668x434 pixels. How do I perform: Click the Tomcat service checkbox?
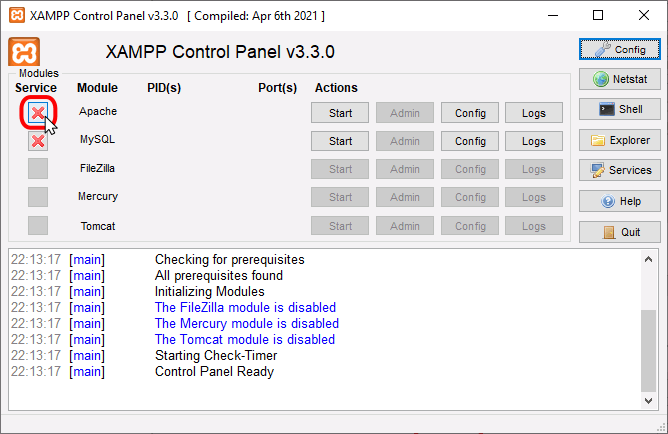pos(38,225)
